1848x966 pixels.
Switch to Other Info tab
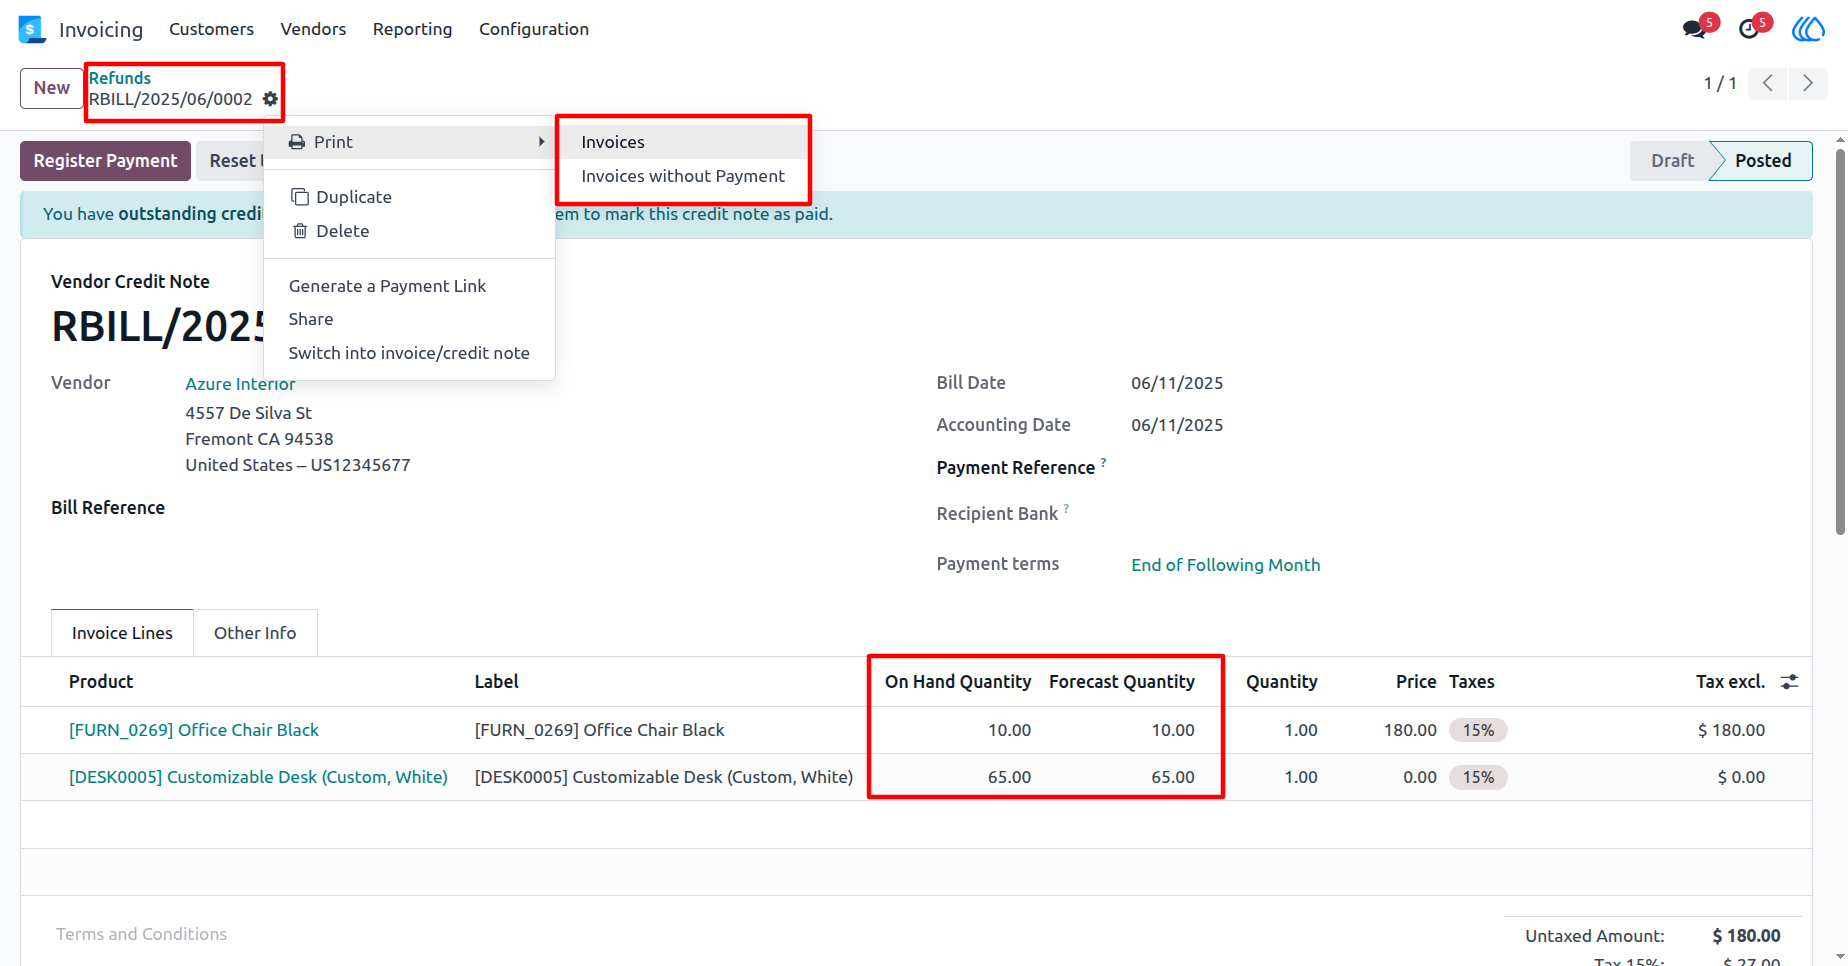(x=255, y=633)
